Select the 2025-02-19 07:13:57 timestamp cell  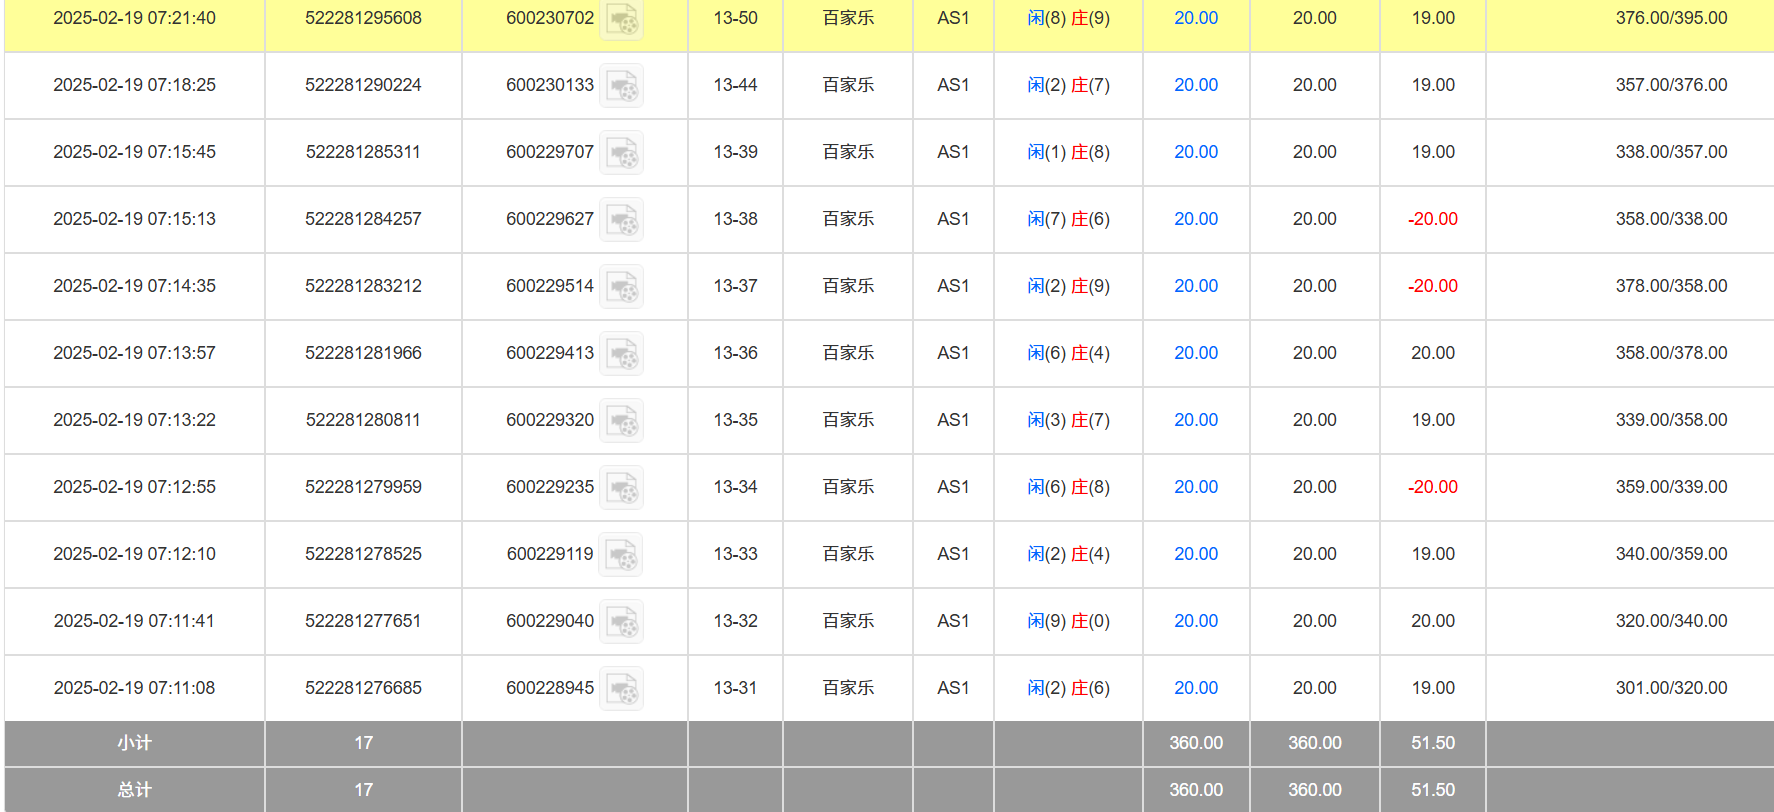click(134, 353)
